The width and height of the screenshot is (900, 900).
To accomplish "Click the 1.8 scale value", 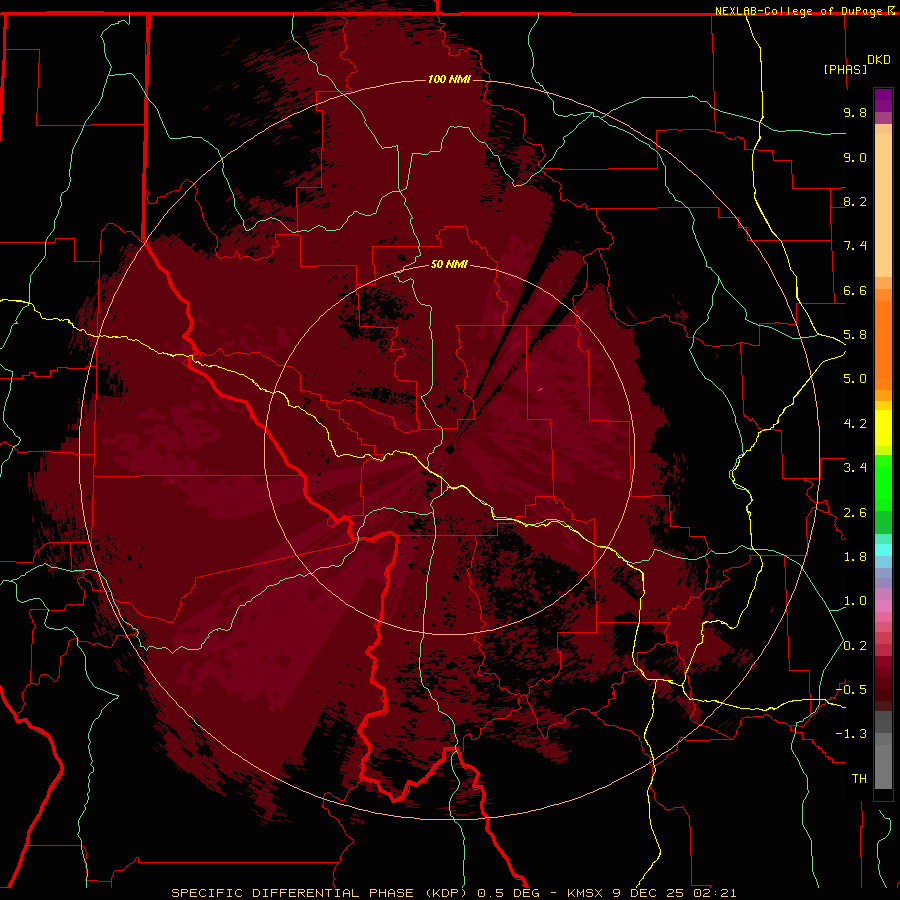I will tap(855, 557).
